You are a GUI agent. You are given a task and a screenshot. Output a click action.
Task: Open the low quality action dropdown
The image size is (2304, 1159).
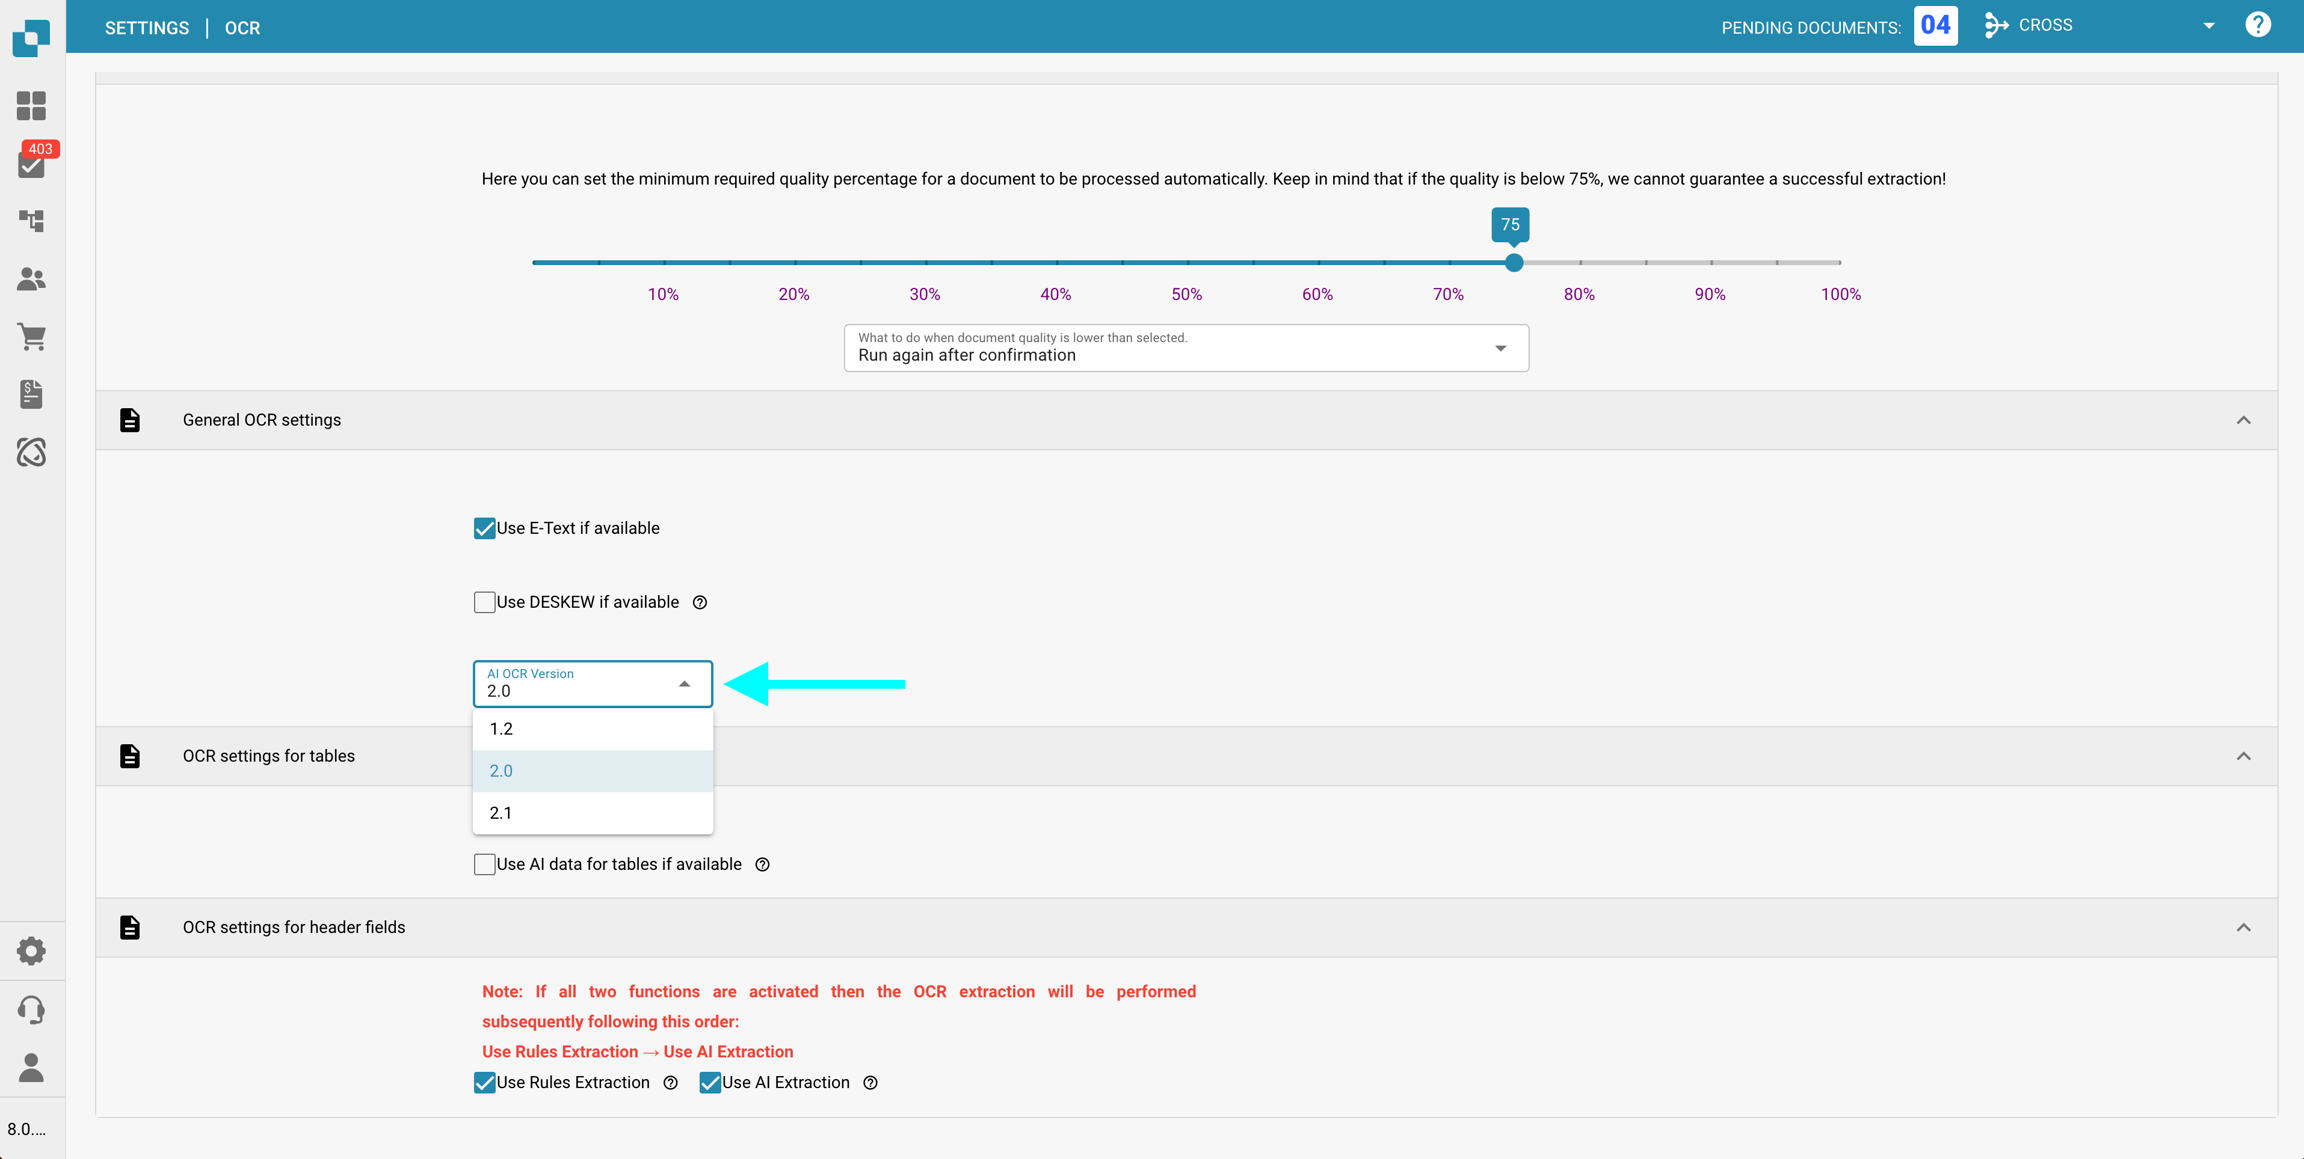pos(1185,348)
